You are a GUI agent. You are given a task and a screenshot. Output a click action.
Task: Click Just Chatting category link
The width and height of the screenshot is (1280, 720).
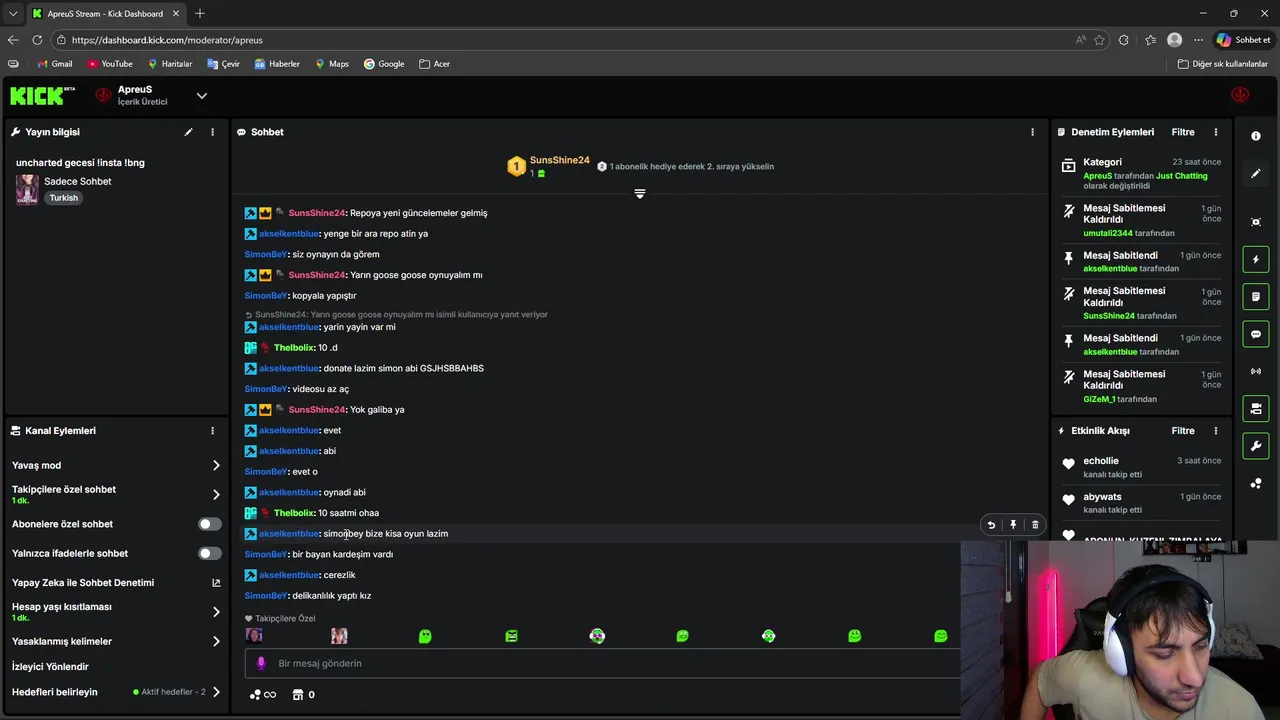(x=1182, y=176)
